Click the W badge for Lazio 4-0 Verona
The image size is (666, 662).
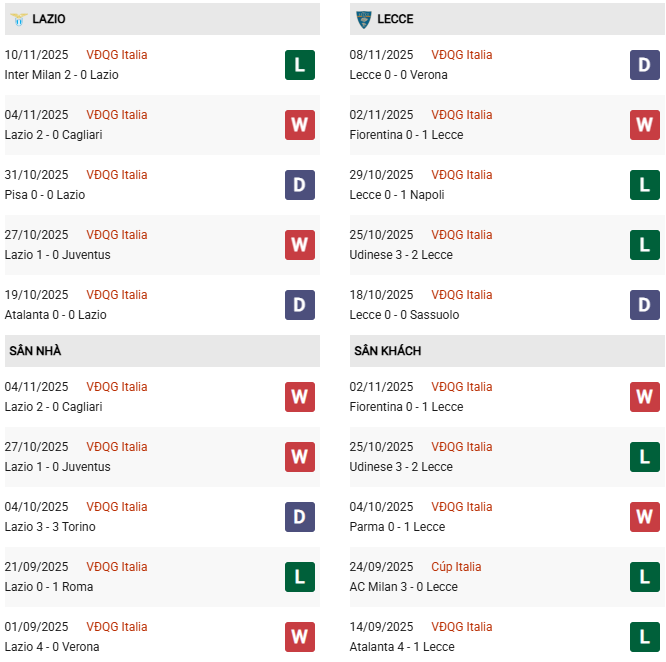tap(299, 637)
